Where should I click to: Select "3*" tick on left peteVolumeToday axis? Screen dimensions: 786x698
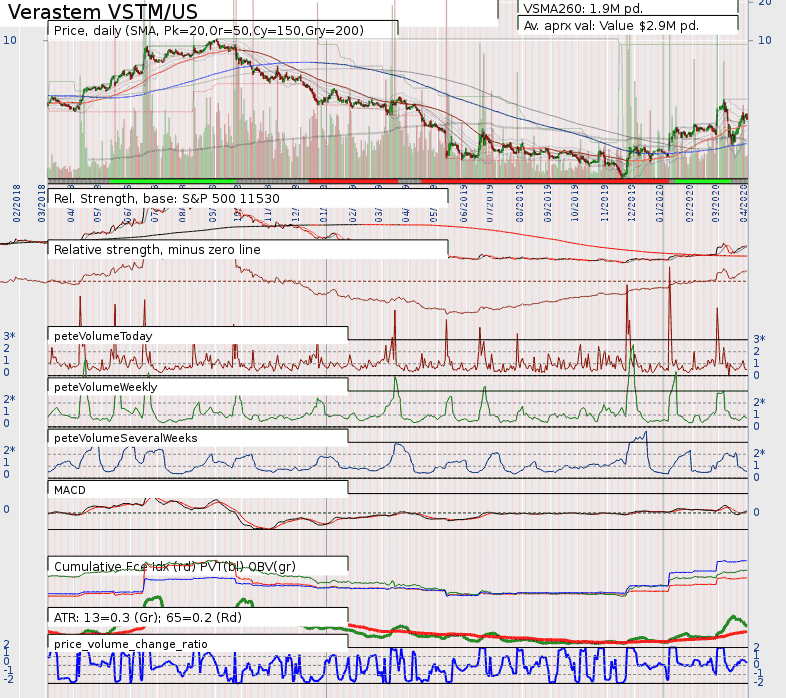click(x=10, y=336)
